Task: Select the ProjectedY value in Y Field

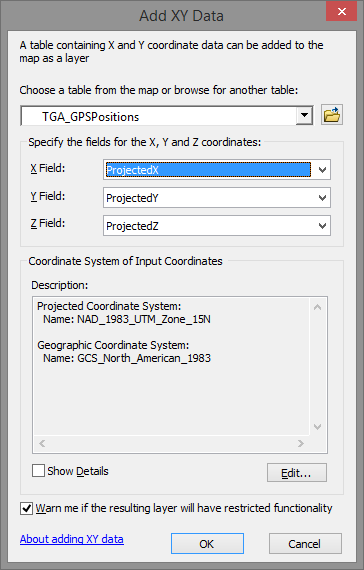Action: click(x=132, y=198)
